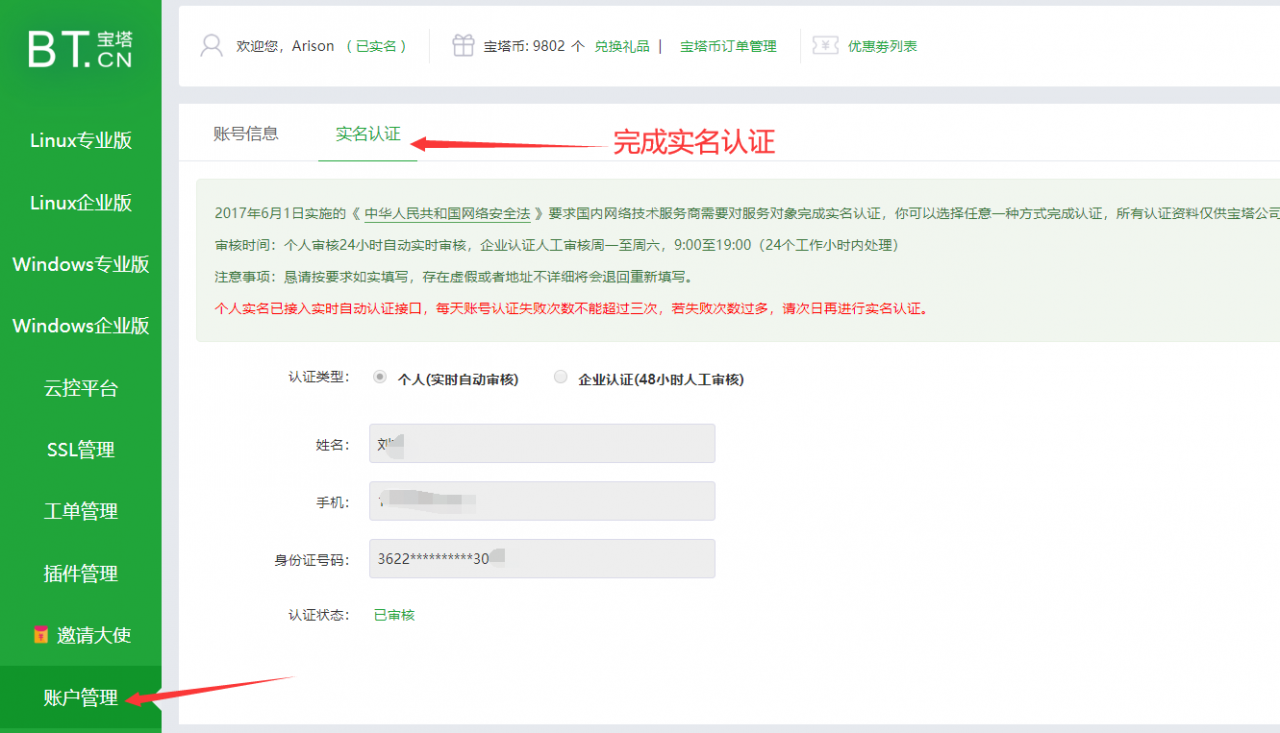Click the red 个人实名已接入 warning line
Image resolution: width=1280 pixels, height=733 pixels.
(571, 309)
